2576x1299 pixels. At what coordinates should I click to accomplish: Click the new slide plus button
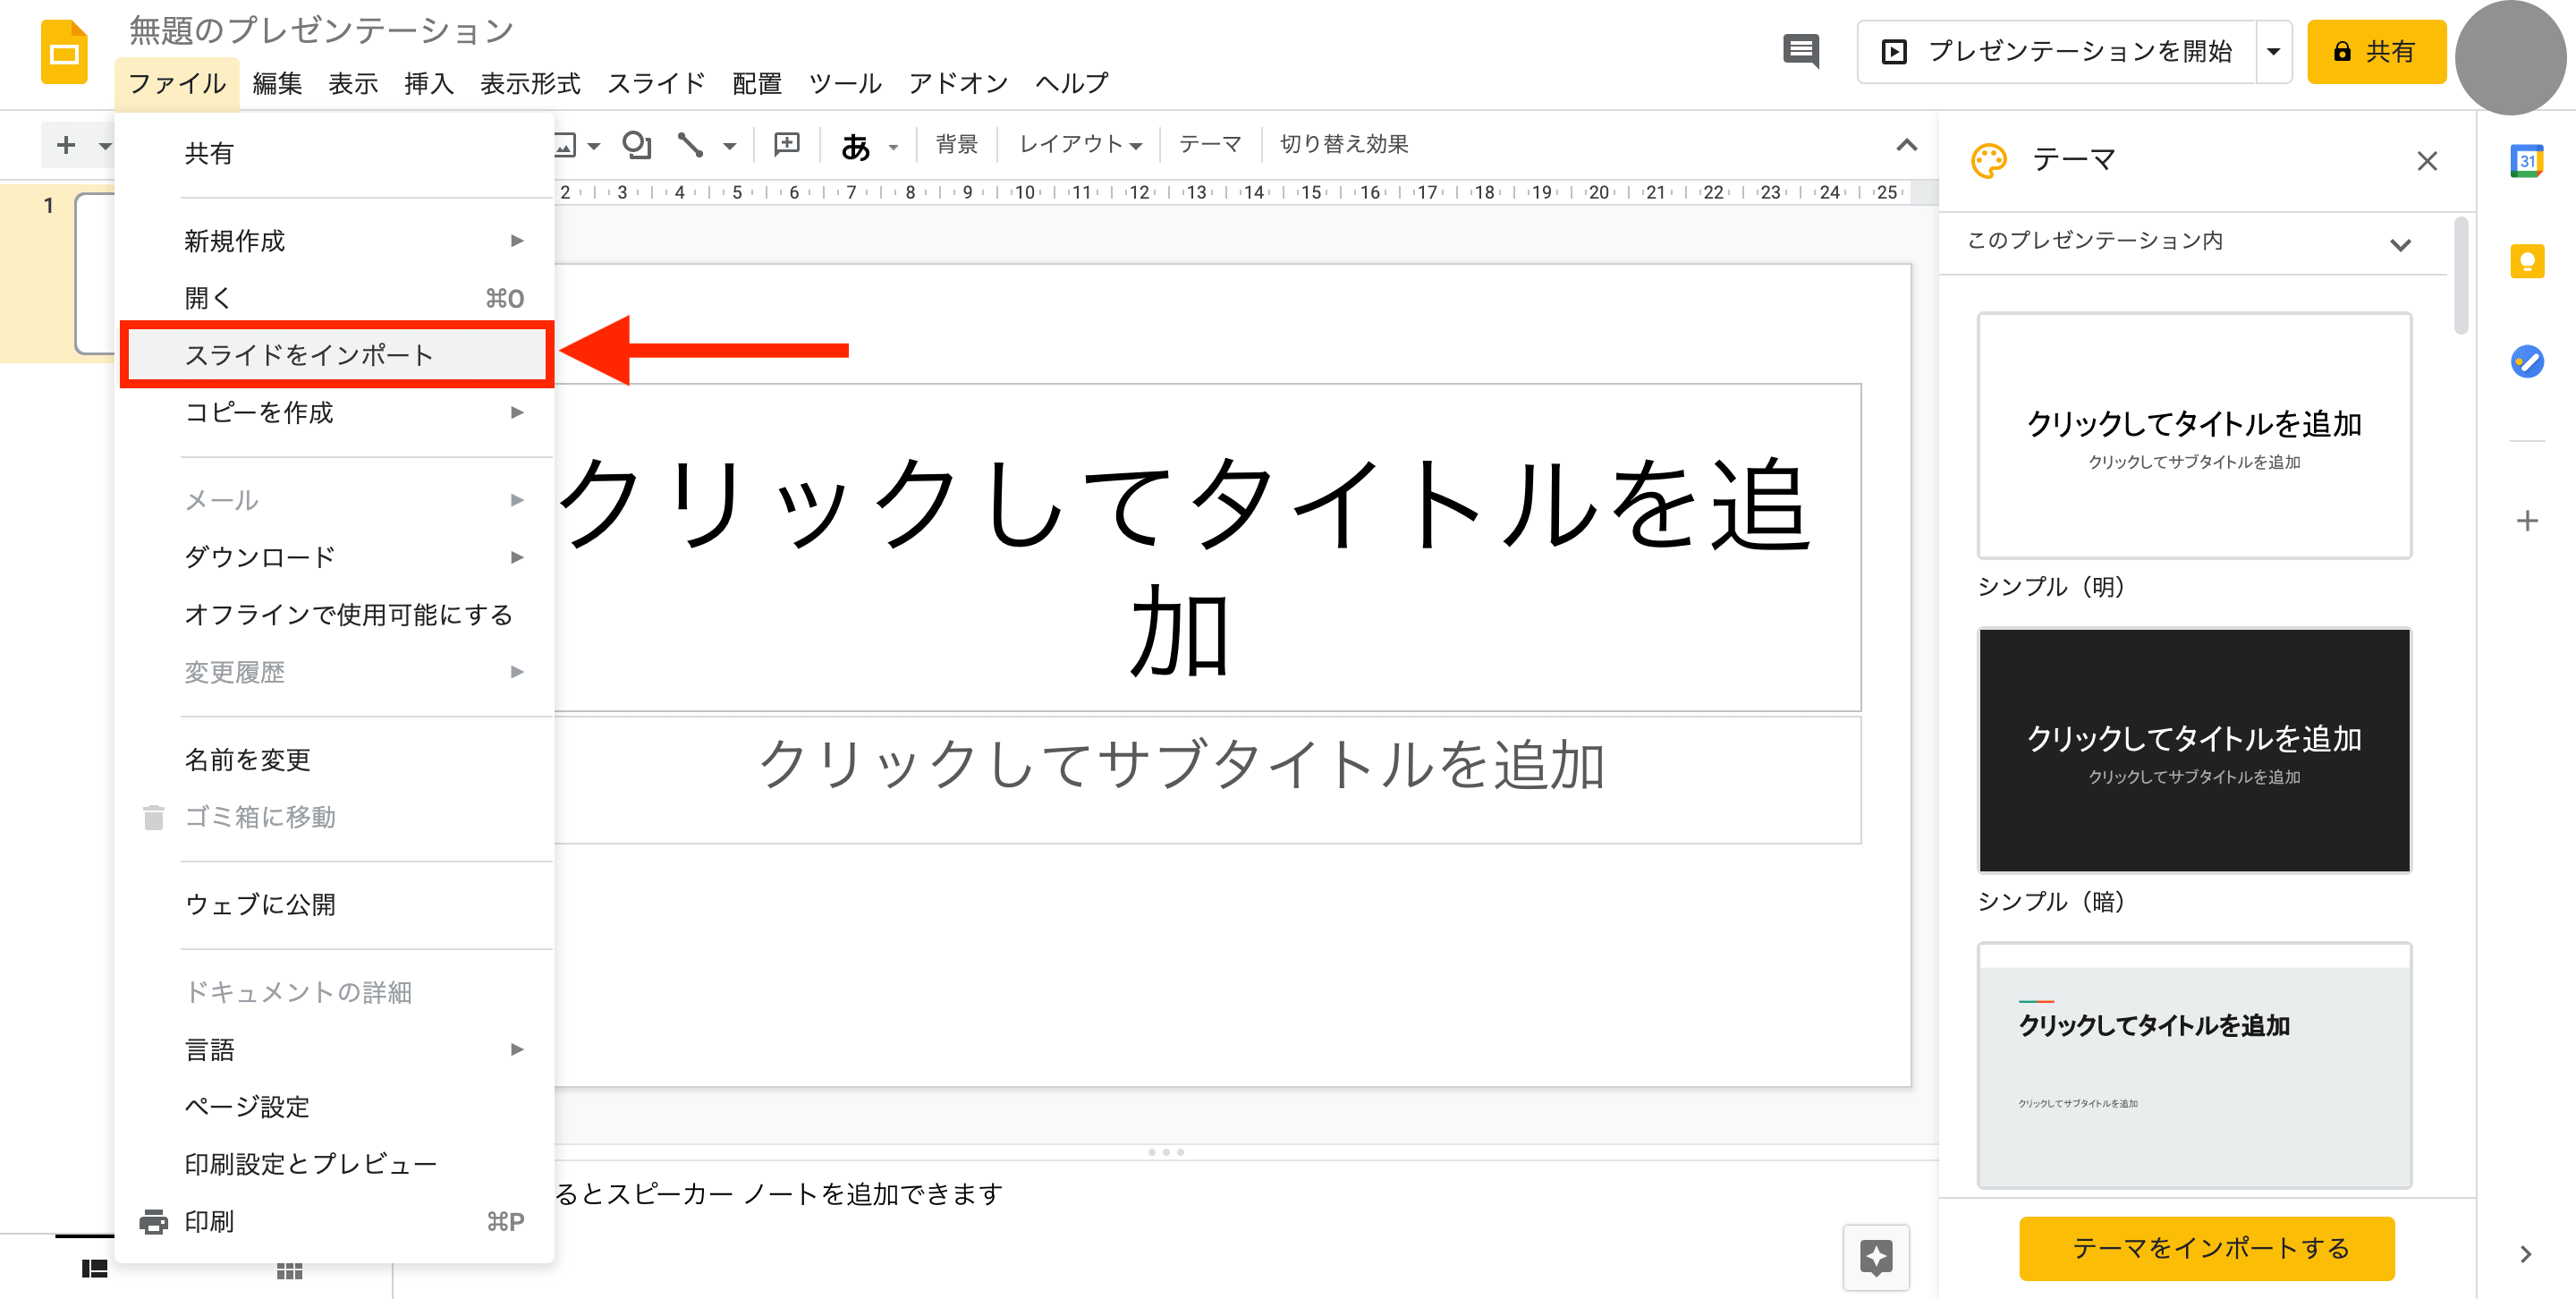coord(66,145)
